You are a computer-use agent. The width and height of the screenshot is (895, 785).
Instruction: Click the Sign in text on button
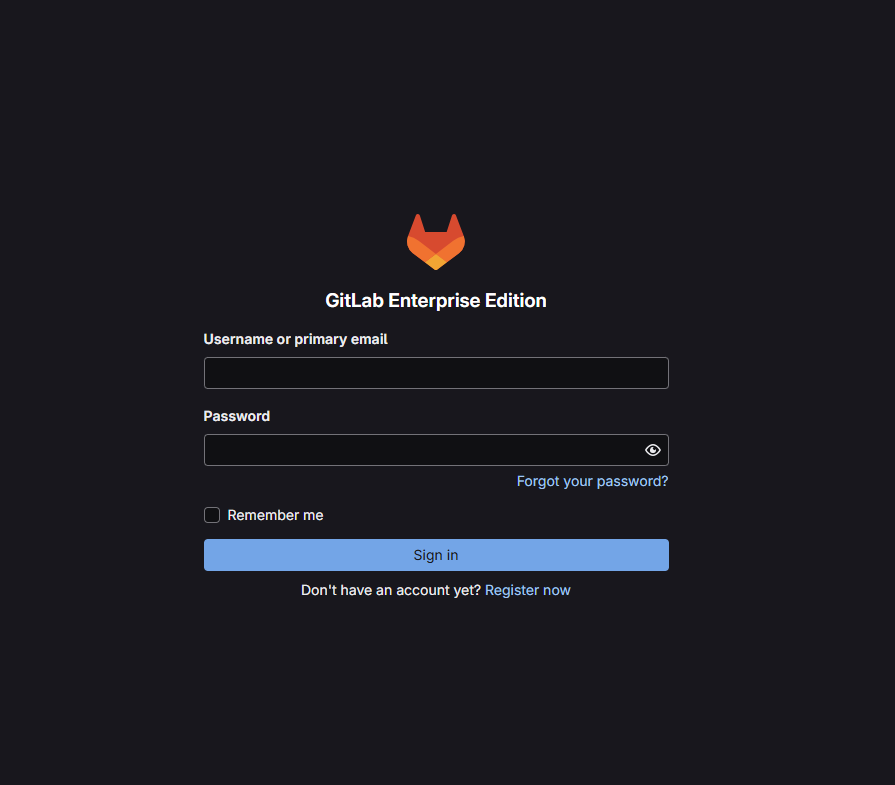click(x=436, y=555)
